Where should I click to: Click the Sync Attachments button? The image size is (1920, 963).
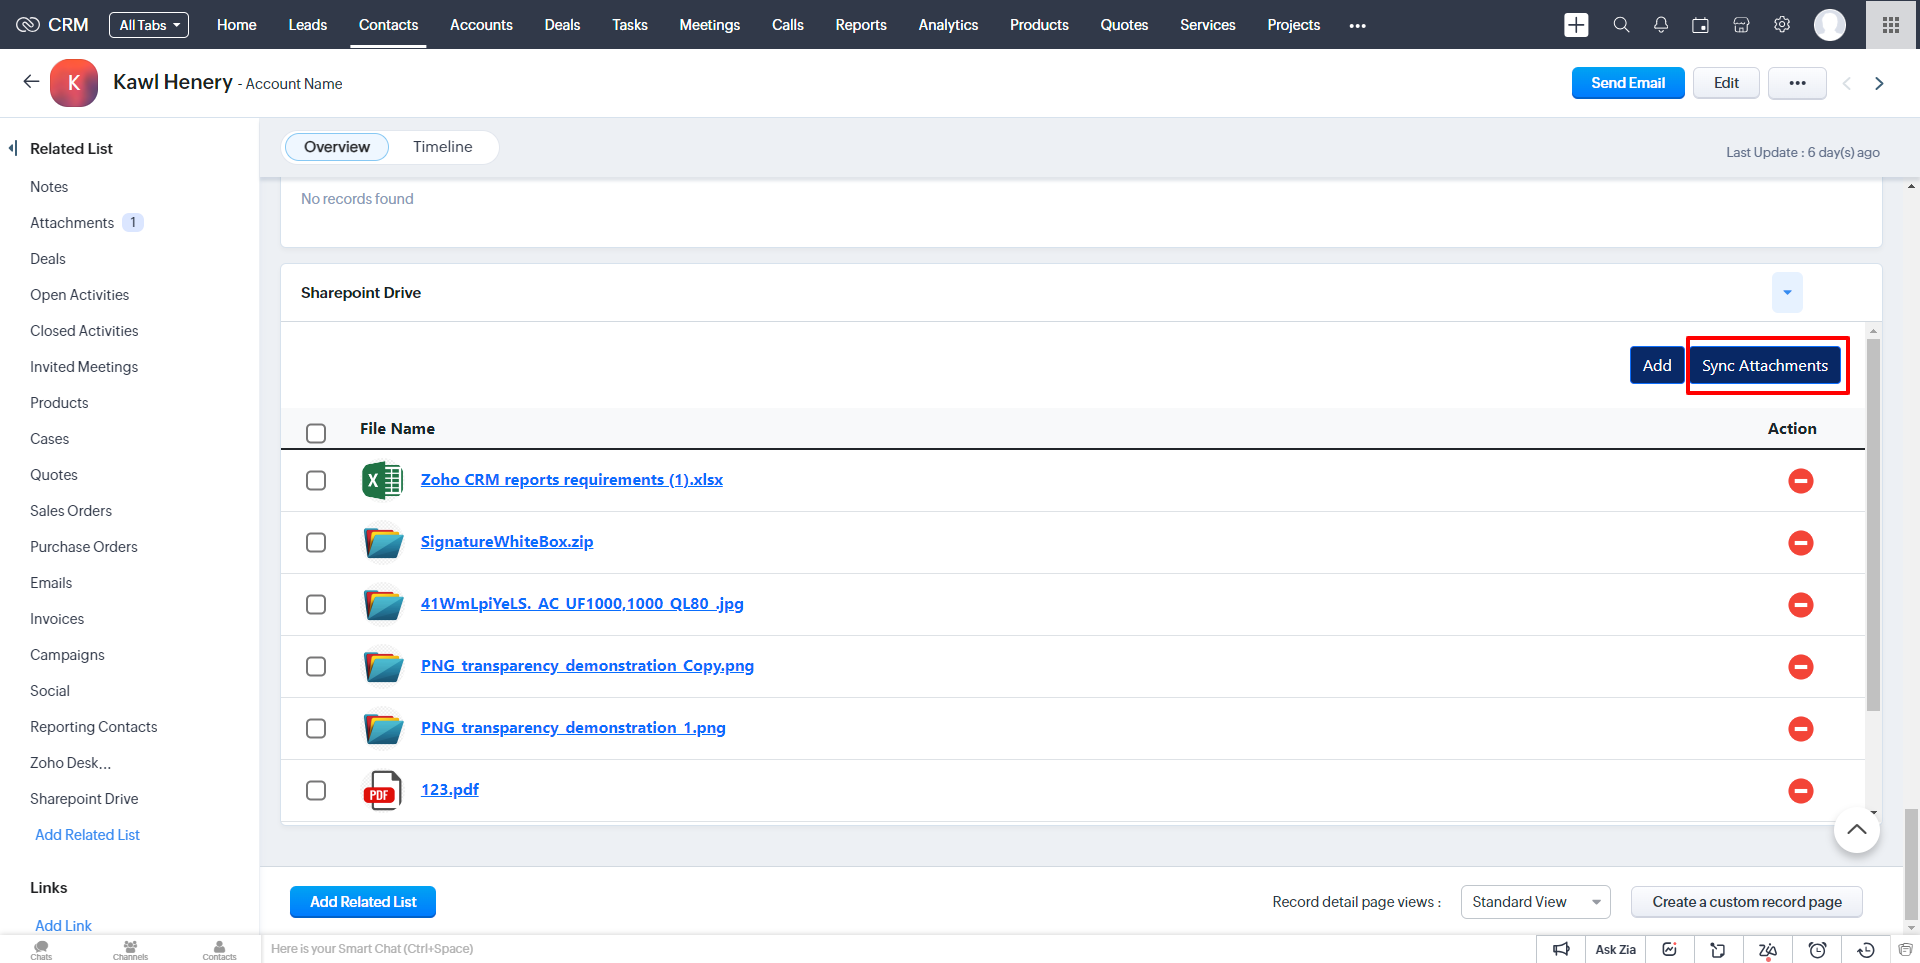point(1765,366)
